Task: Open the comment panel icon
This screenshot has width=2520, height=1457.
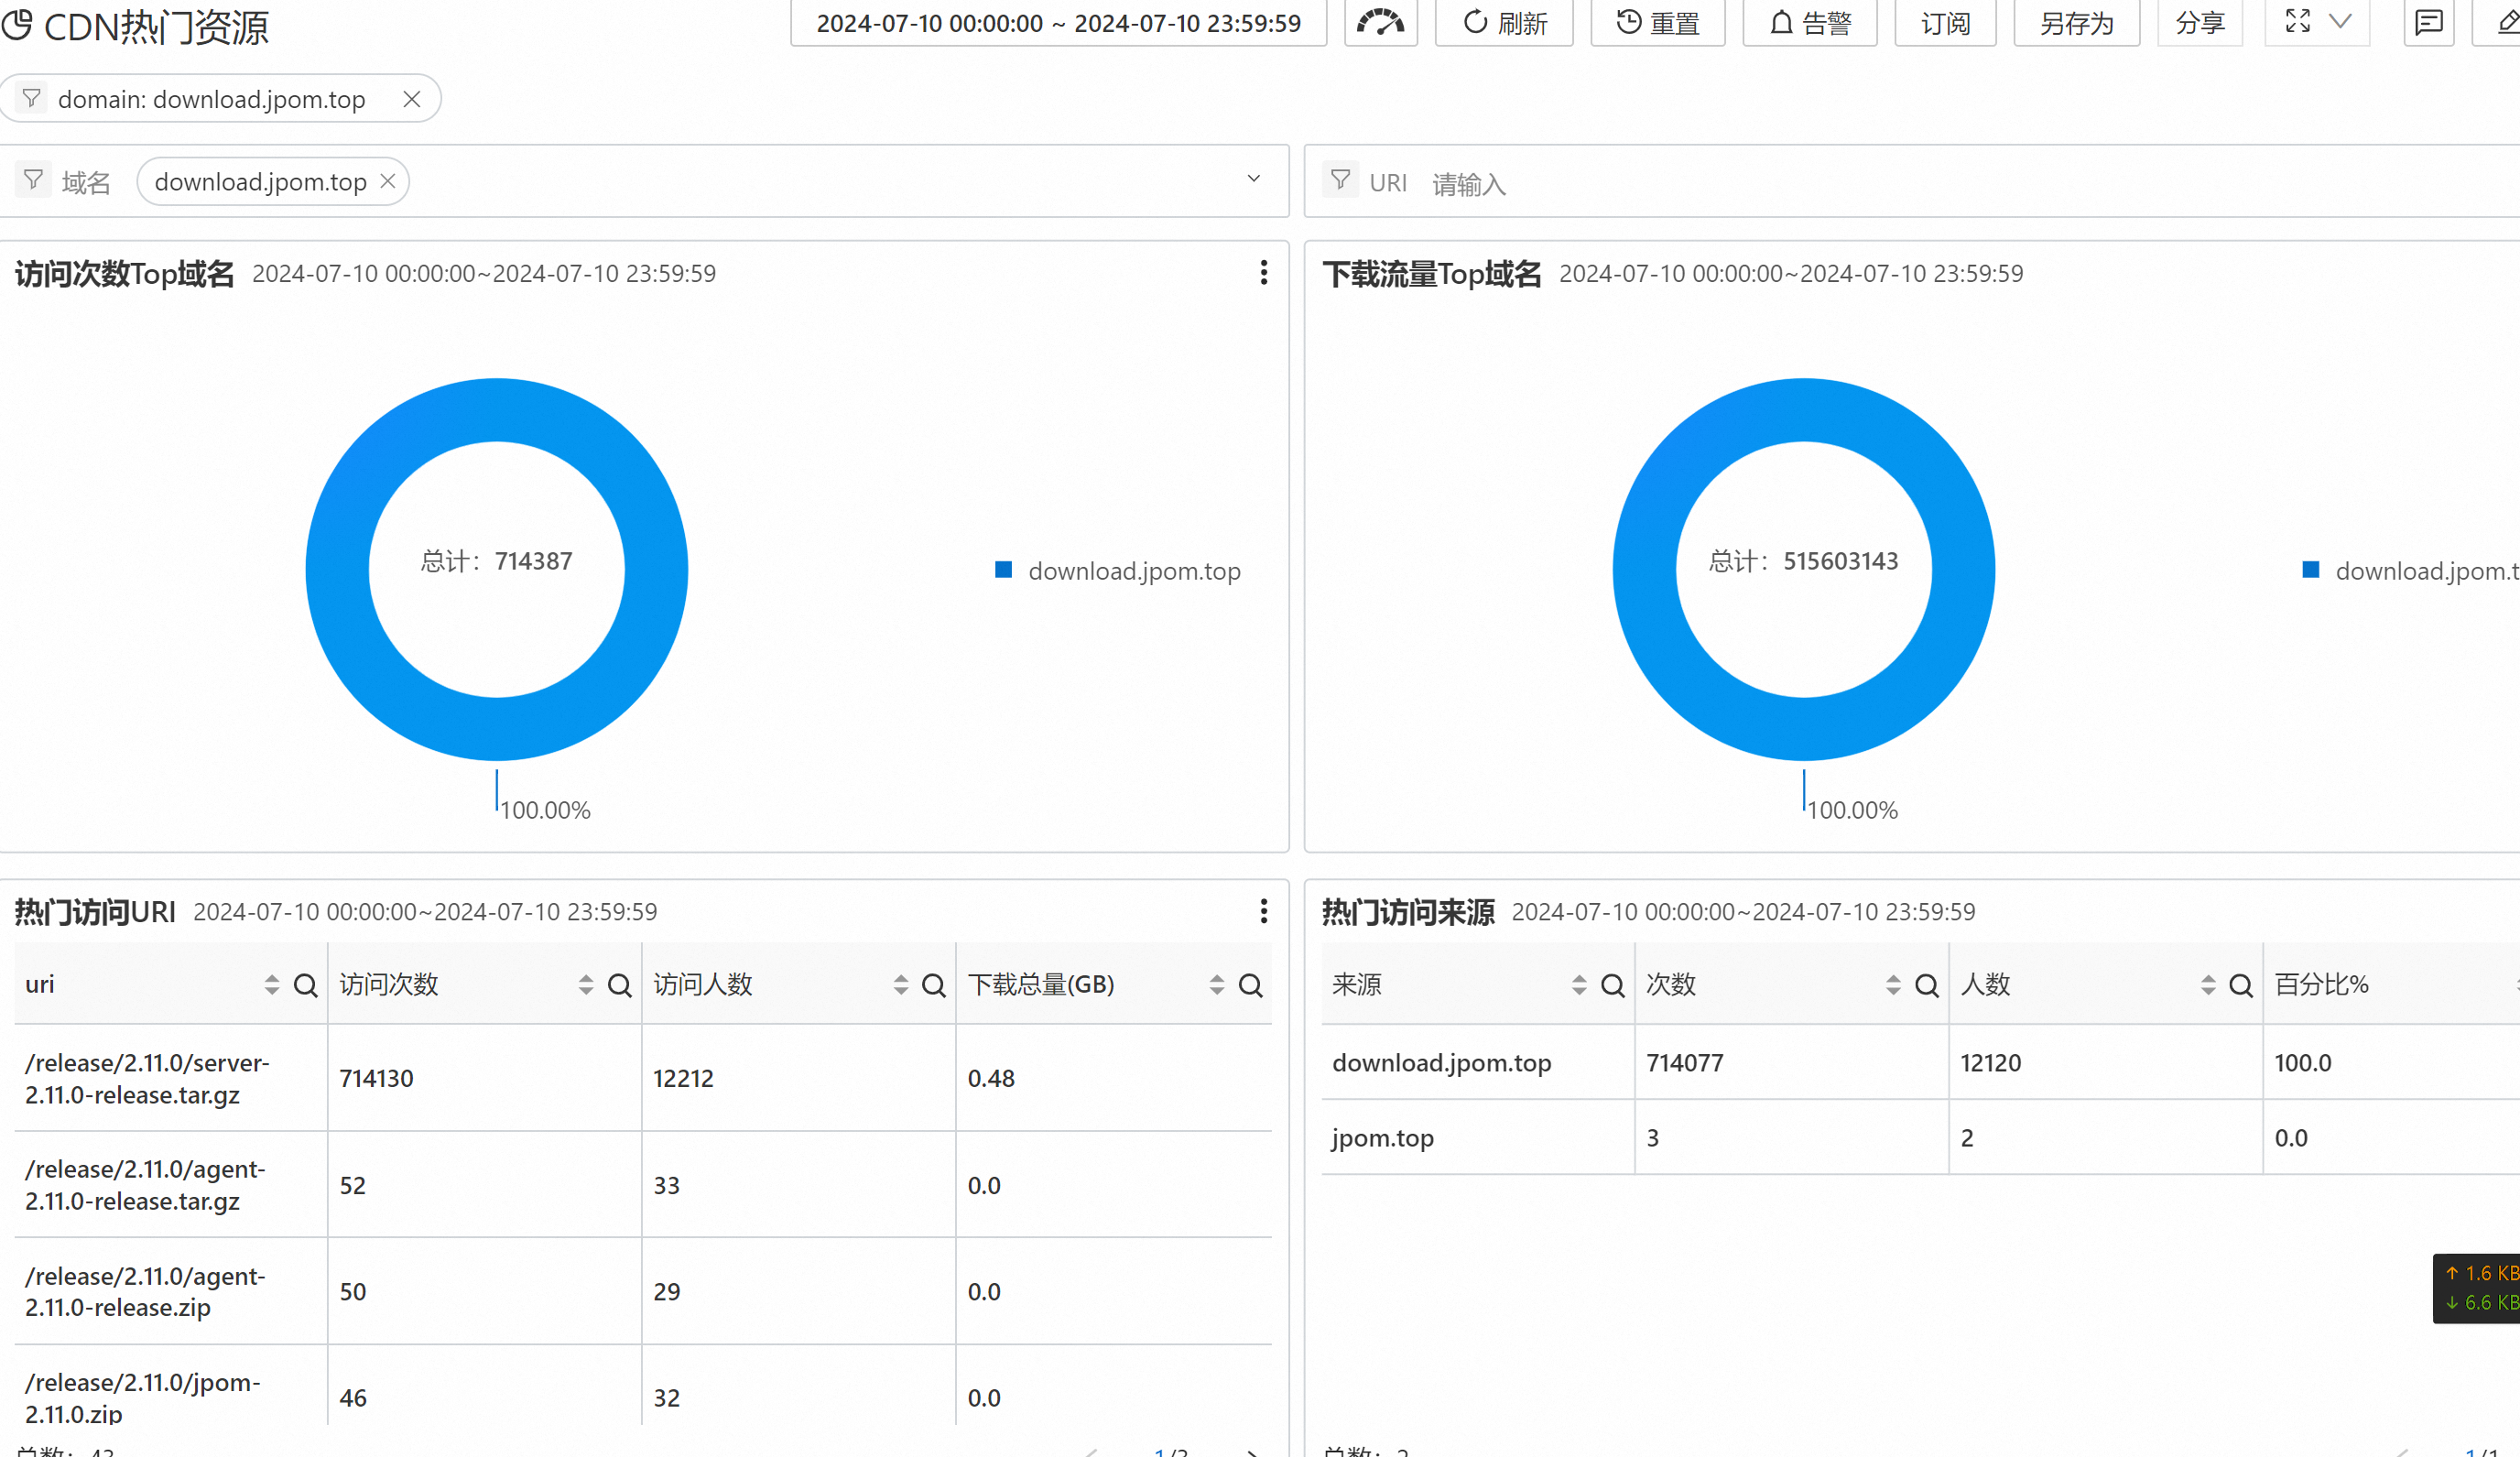Action: tap(2428, 22)
